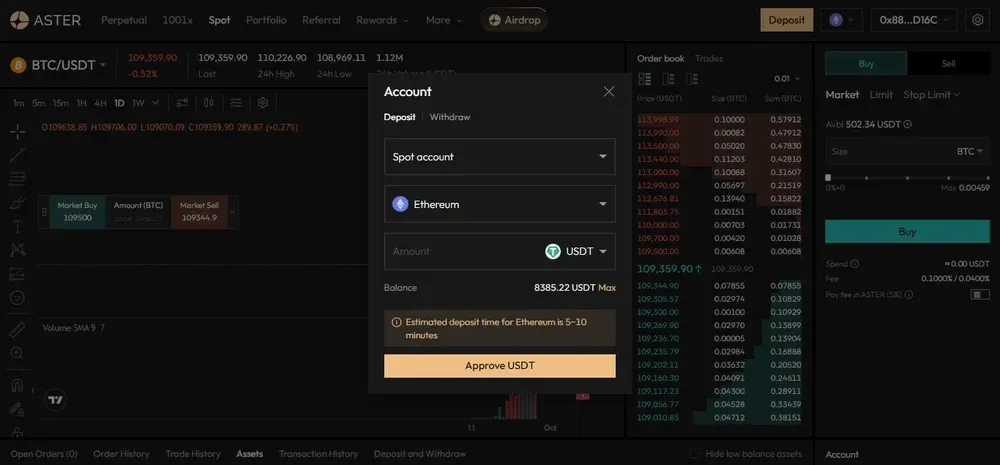Click the Pay fee in ASTER info icon
The height and width of the screenshot is (465, 1000).
tap(909, 295)
